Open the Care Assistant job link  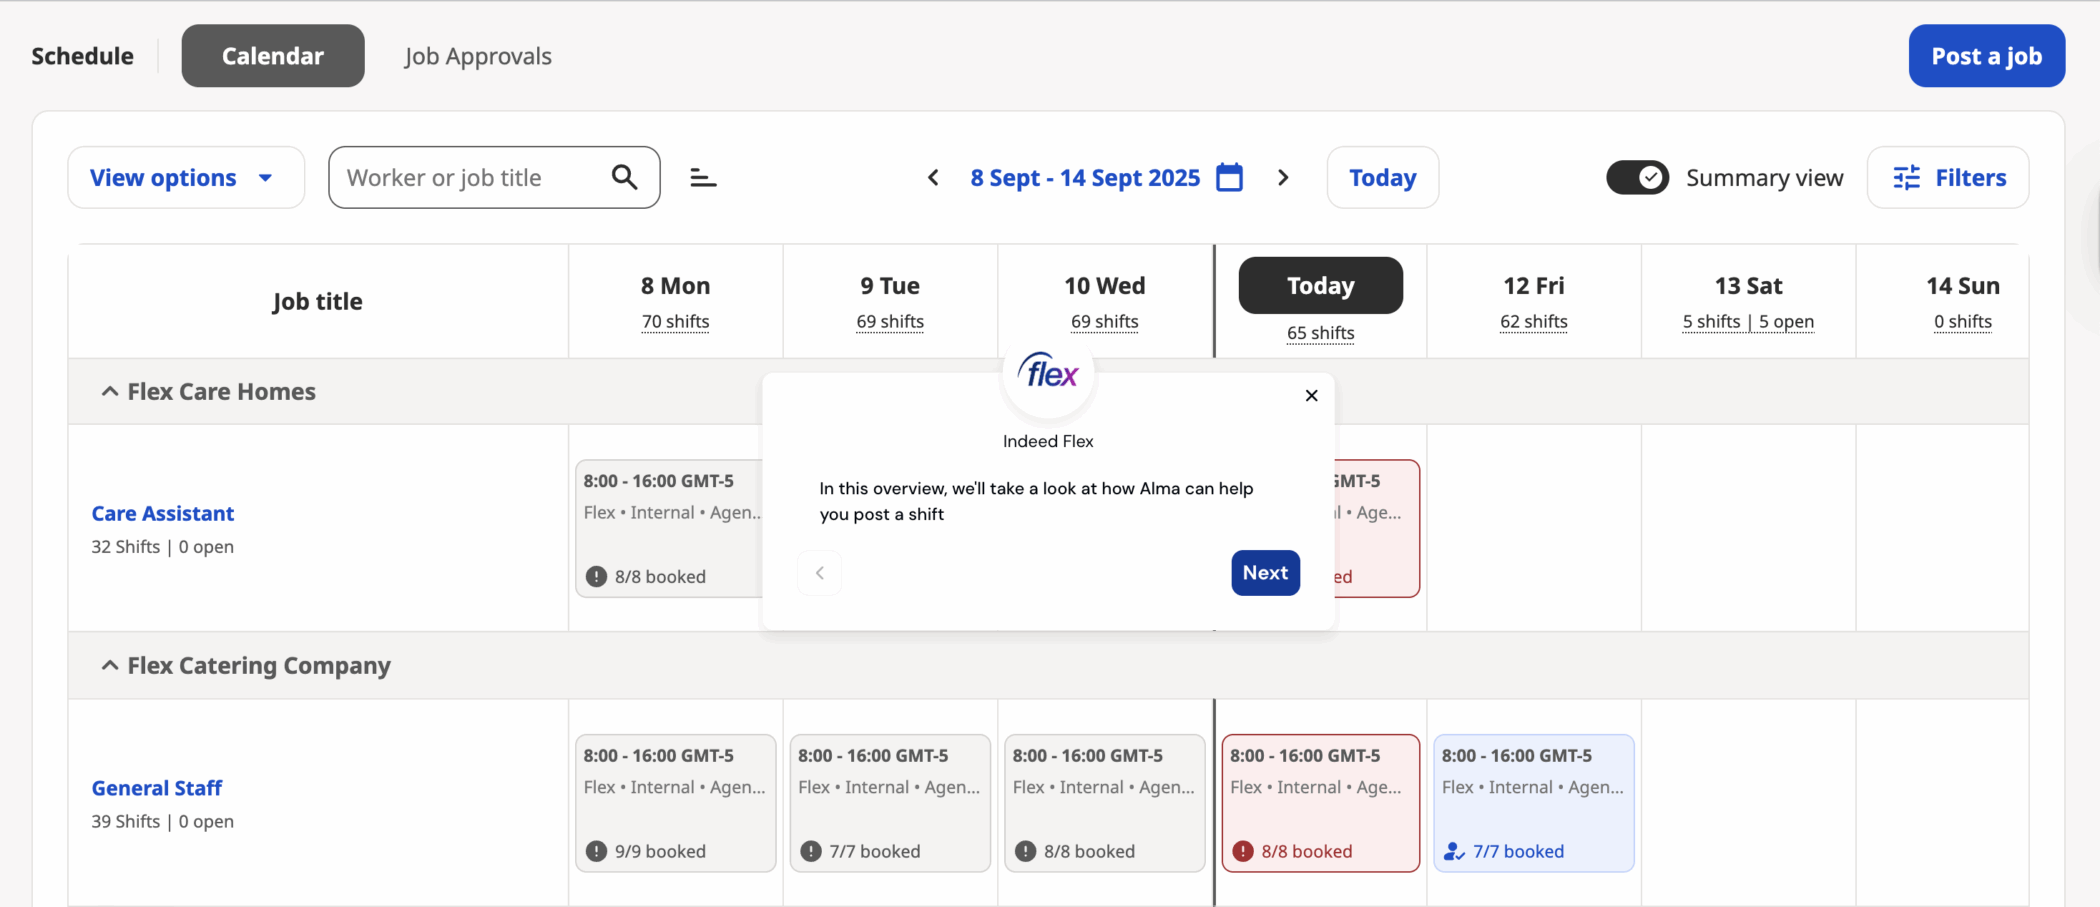click(x=163, y=514)
